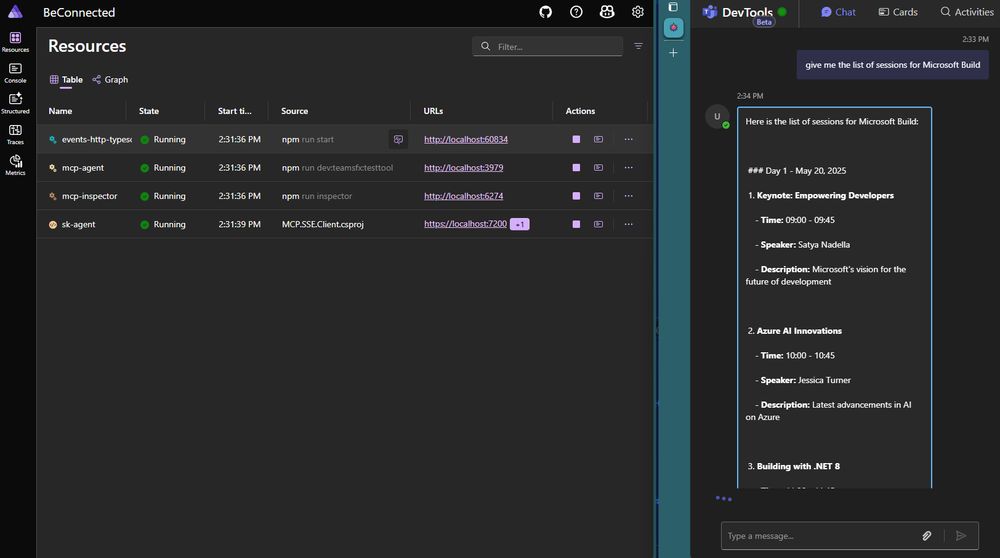1000x558 pixels.
Task: Select the pink bot icon in DevTools strip
Action: point(673,27)
